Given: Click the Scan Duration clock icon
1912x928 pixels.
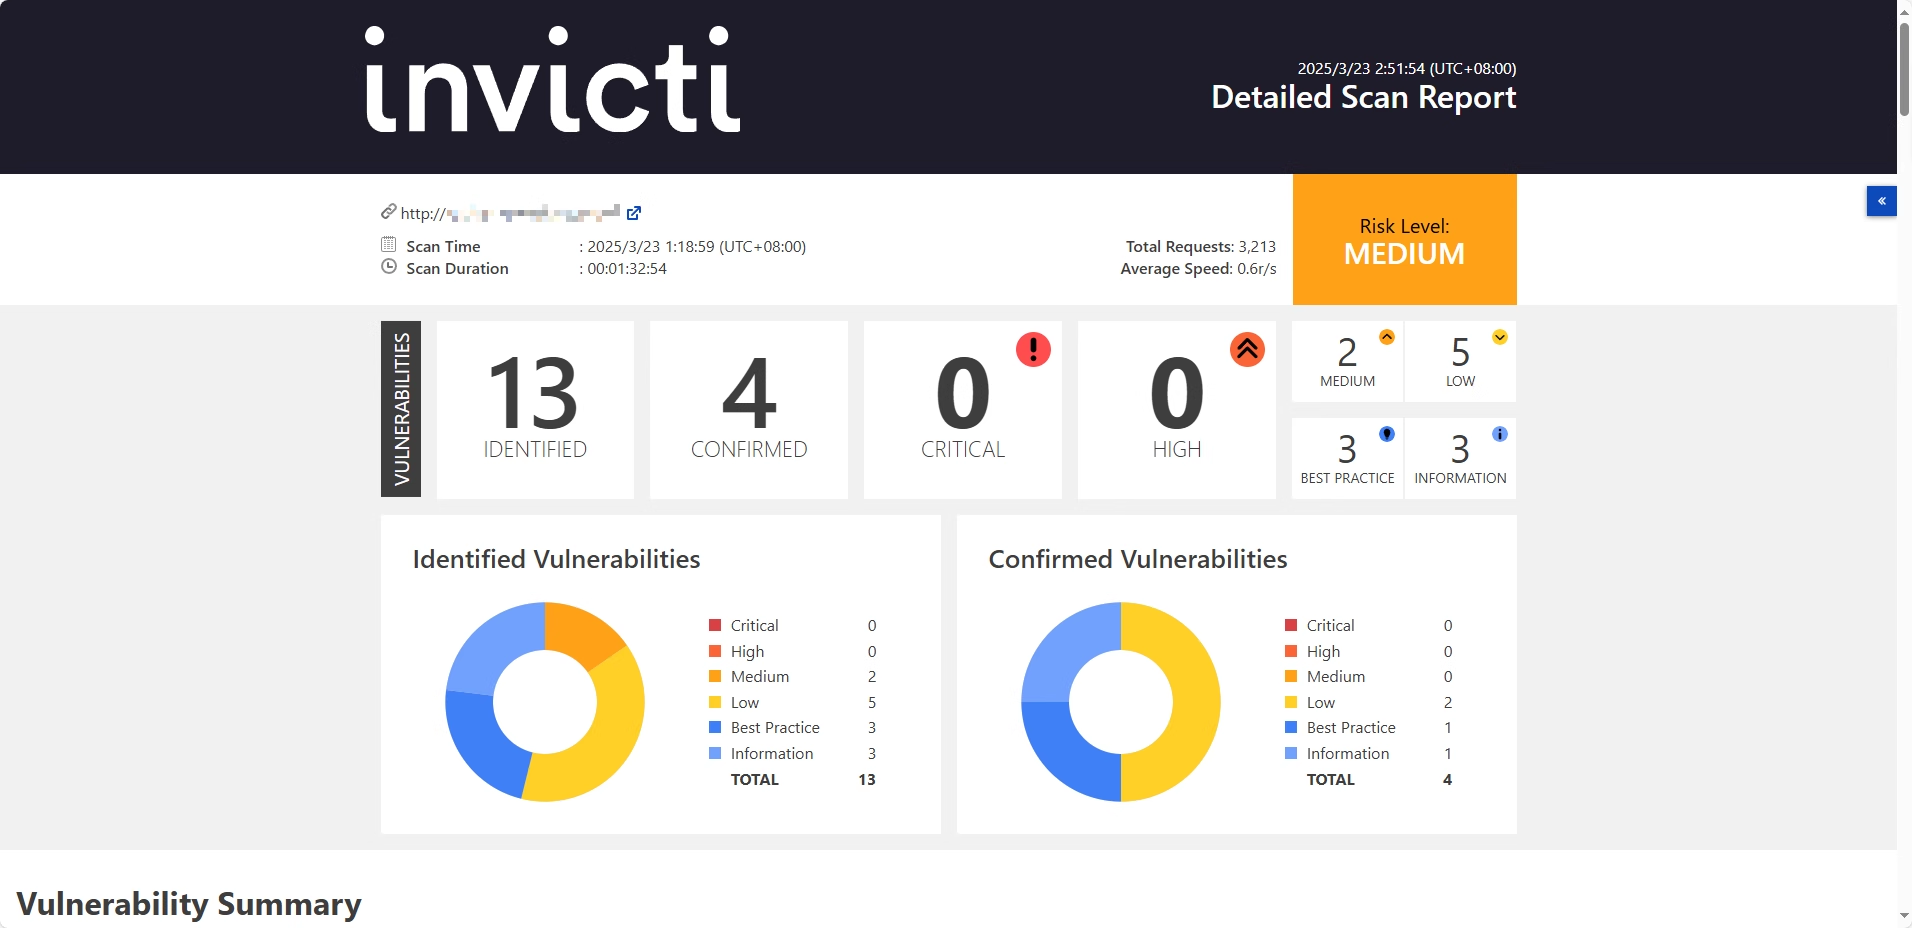Looking at the screenshot, I should (389, 267).
